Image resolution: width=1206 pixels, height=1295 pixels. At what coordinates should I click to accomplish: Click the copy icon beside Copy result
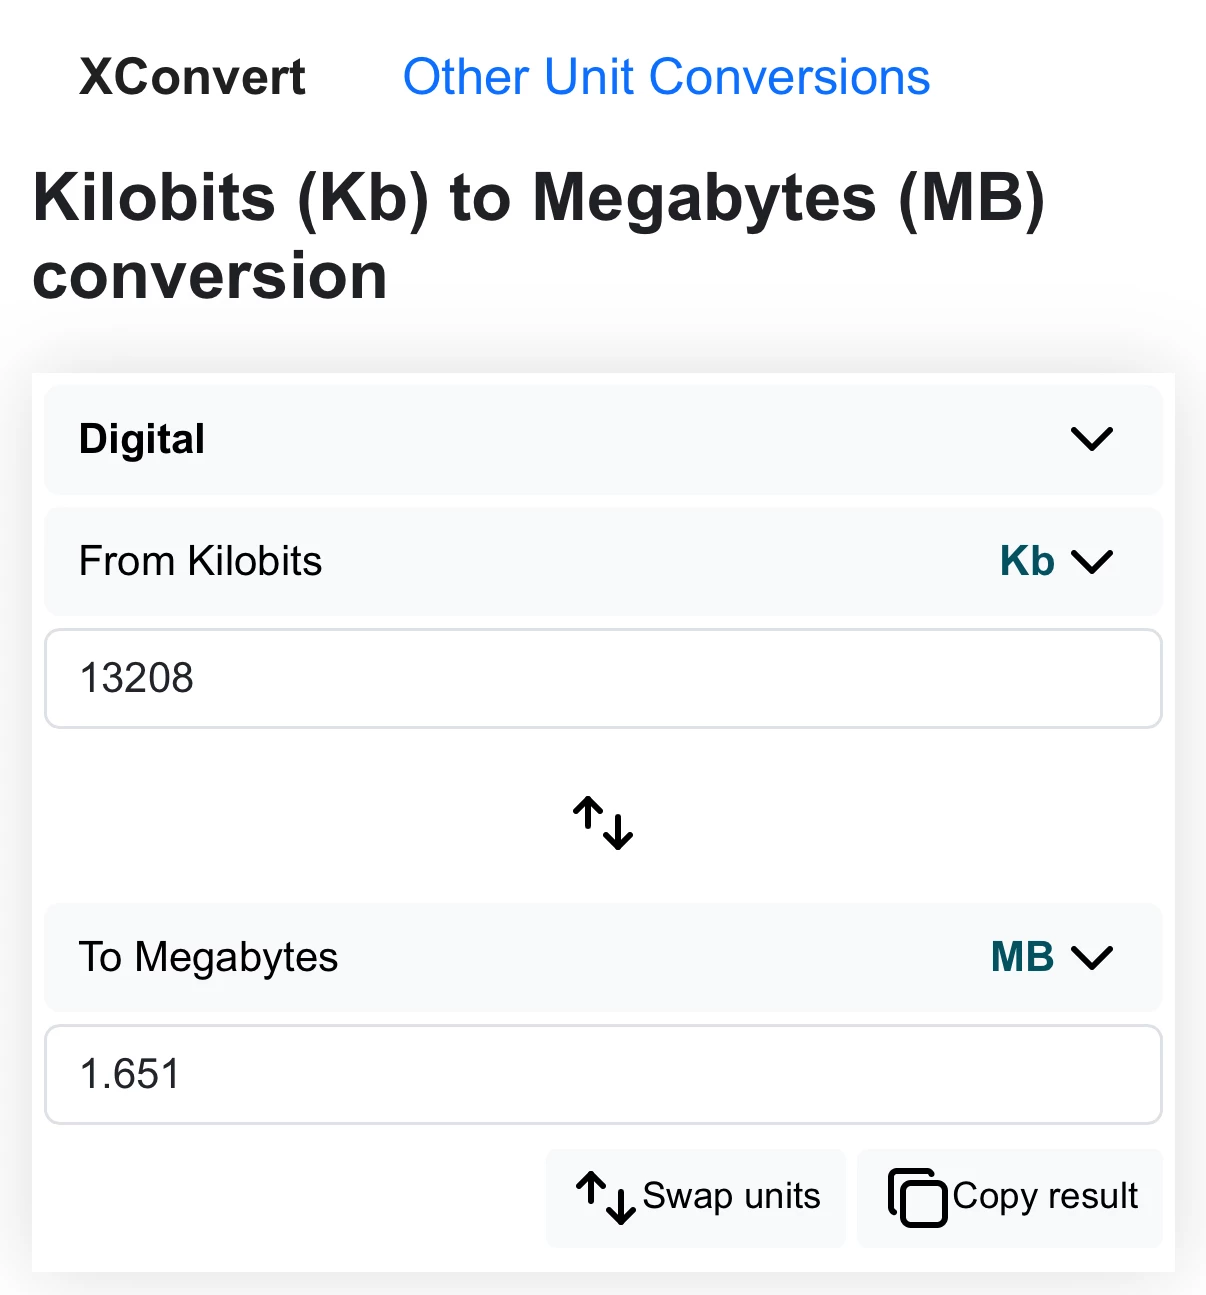[x=917, y=1197]
